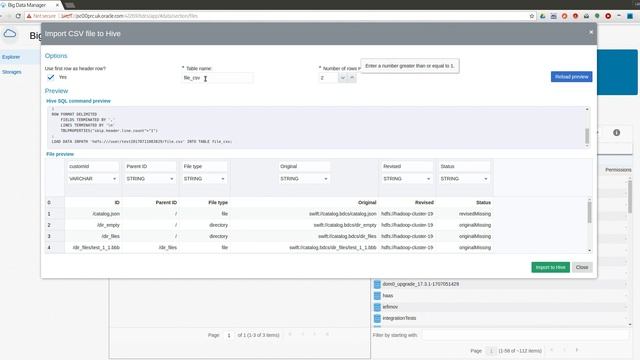Click the file preview table scrollbar thumb
This screenshot has width=640, height=360.
tap(589, 212)
